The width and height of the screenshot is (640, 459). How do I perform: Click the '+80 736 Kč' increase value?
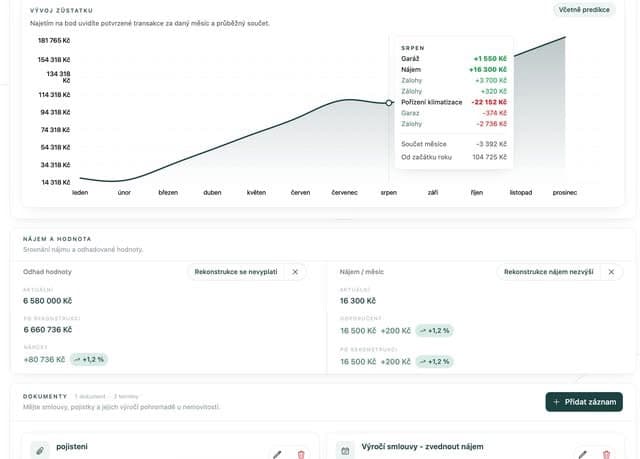(44, 359)
